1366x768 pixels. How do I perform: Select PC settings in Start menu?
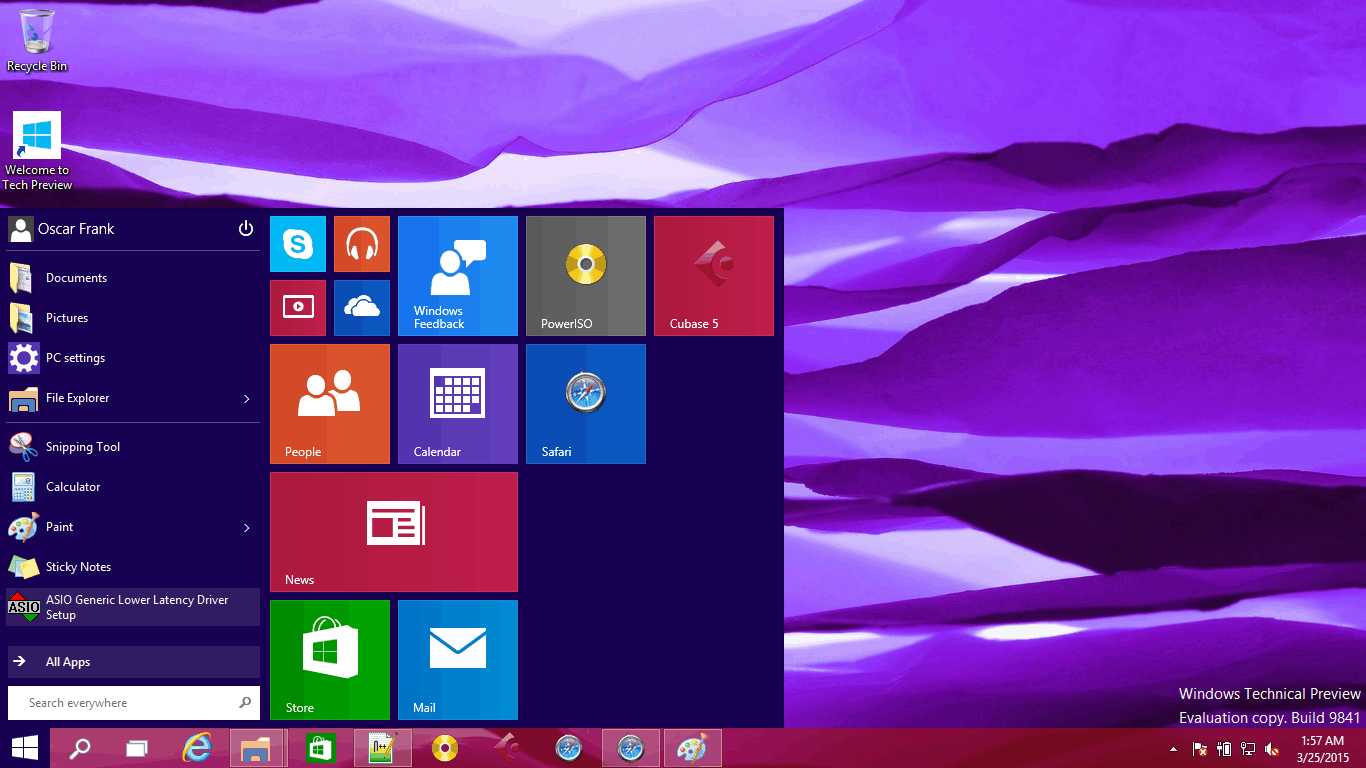75,358
